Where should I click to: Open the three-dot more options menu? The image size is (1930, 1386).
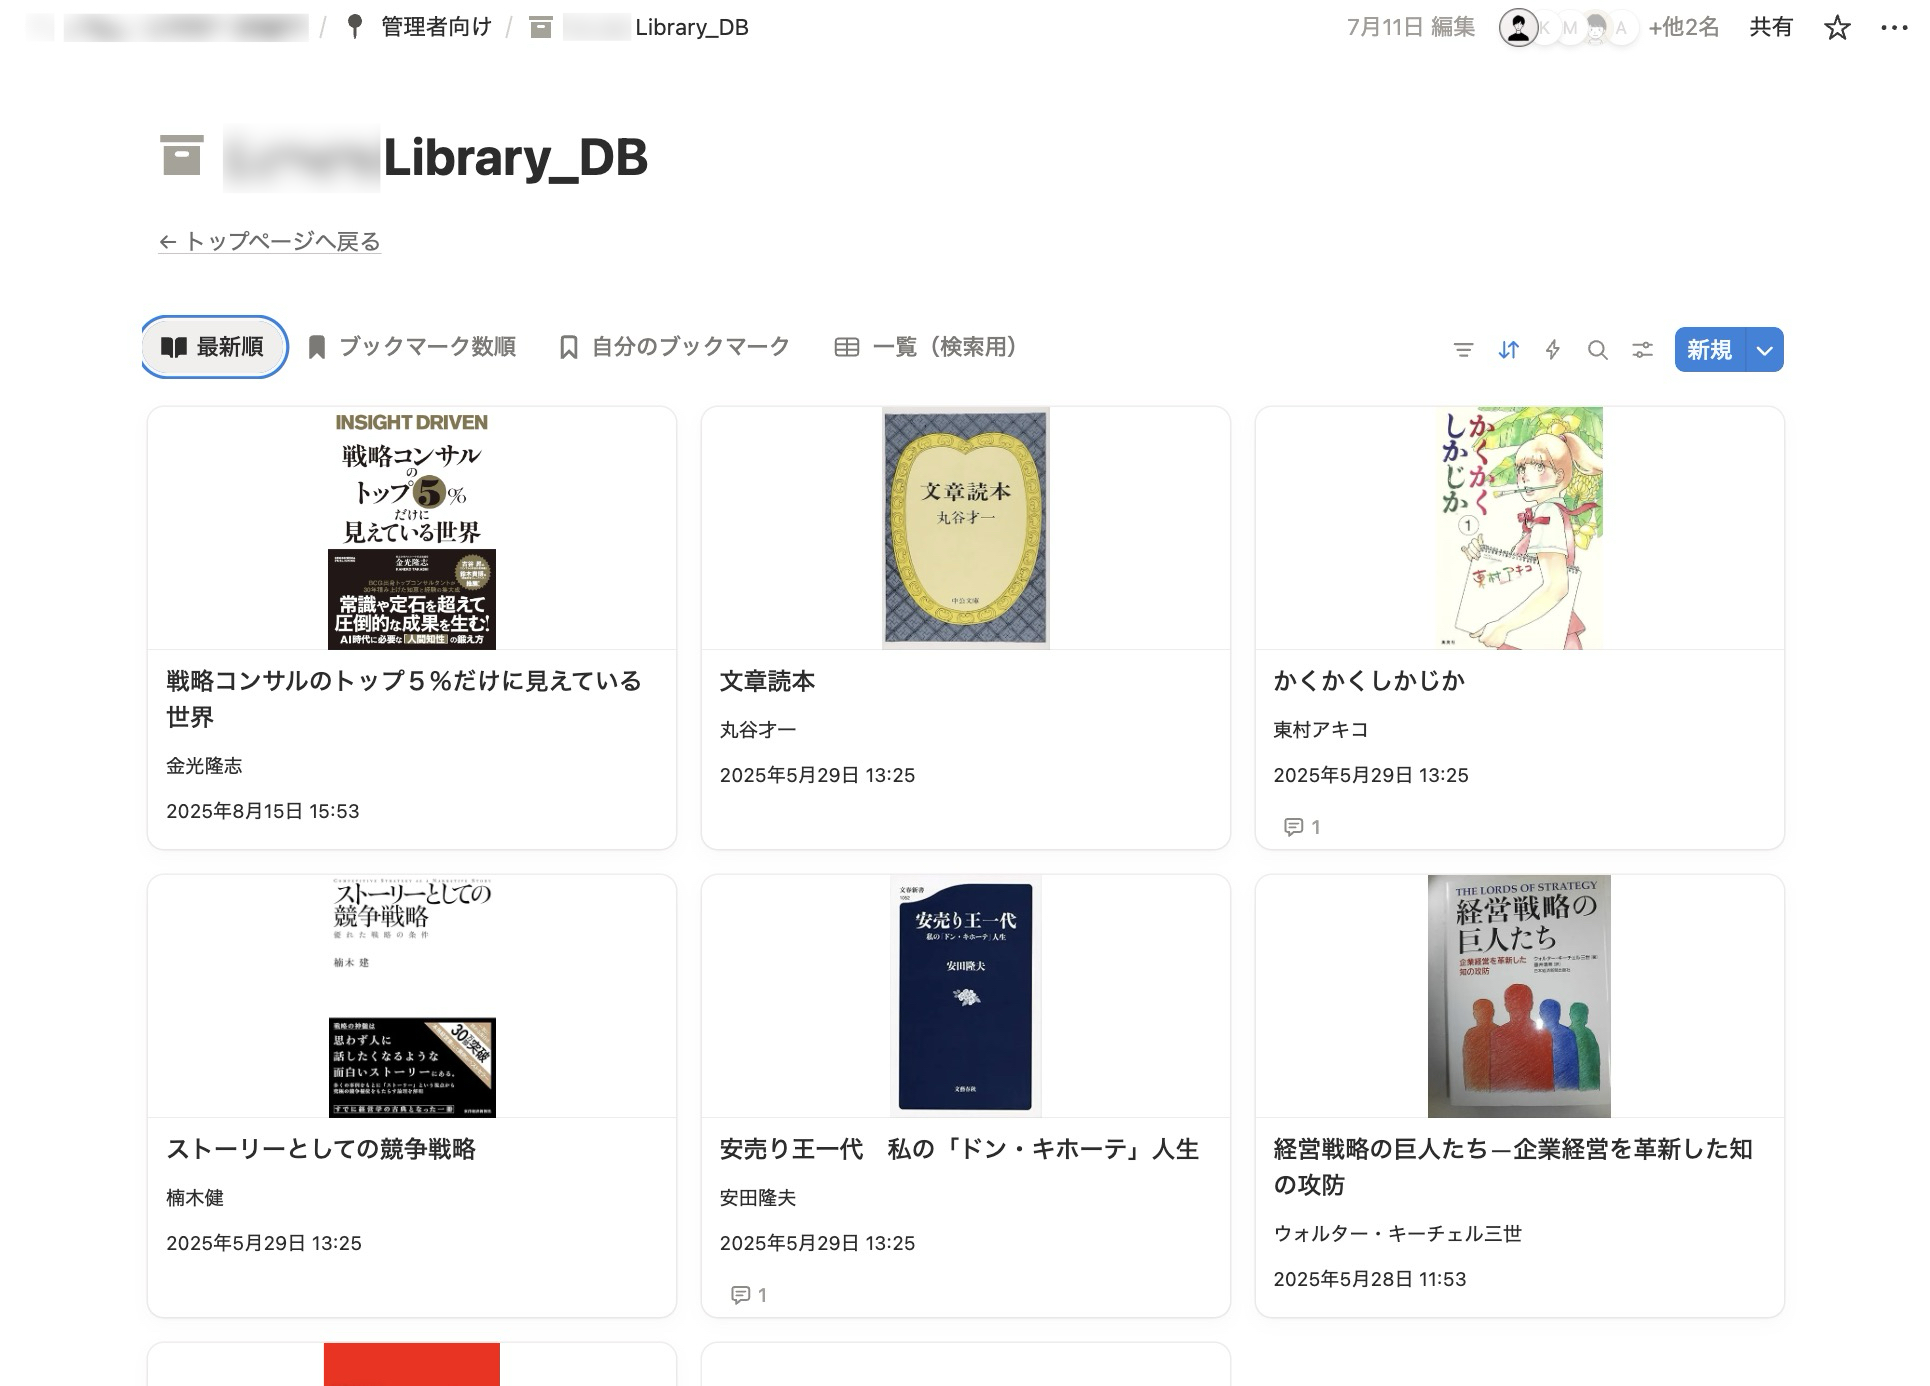pos(1889,27)
